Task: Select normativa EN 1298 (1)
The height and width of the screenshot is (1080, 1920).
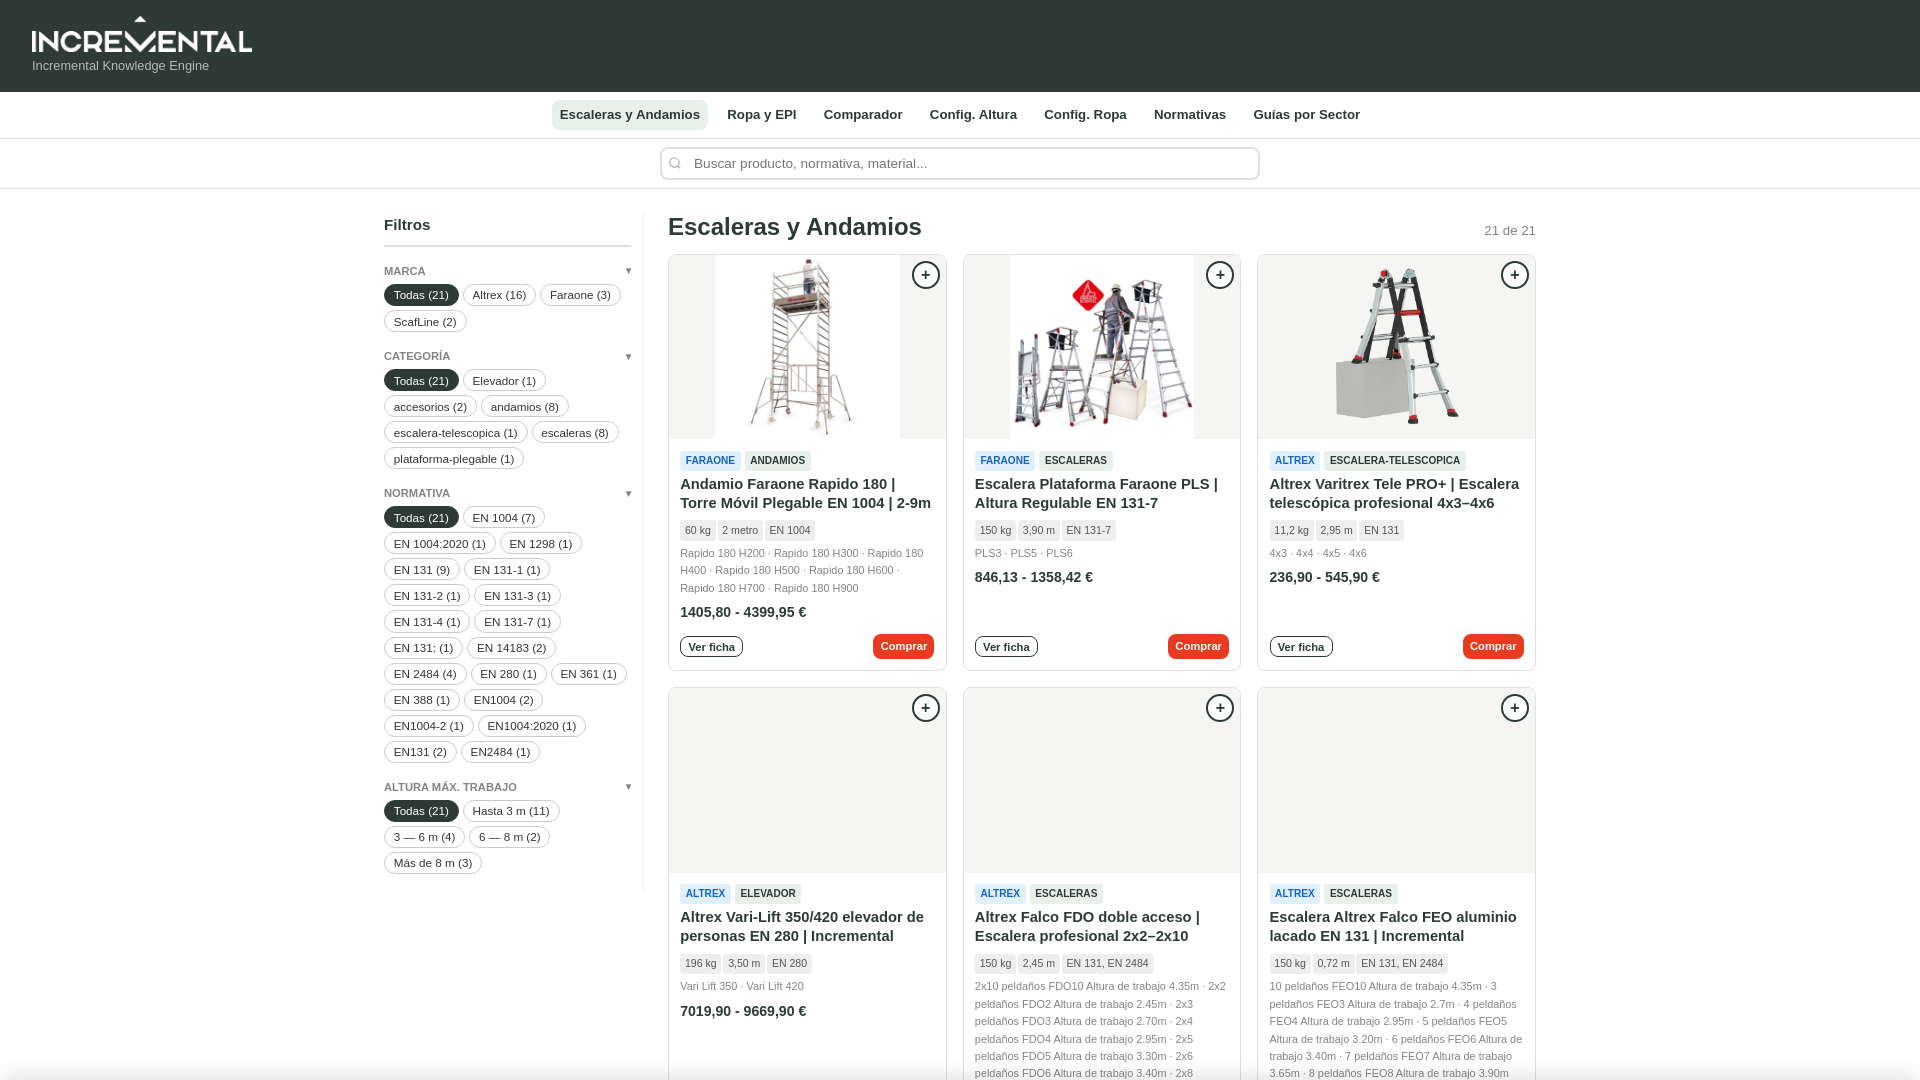Action: [541, 543]
